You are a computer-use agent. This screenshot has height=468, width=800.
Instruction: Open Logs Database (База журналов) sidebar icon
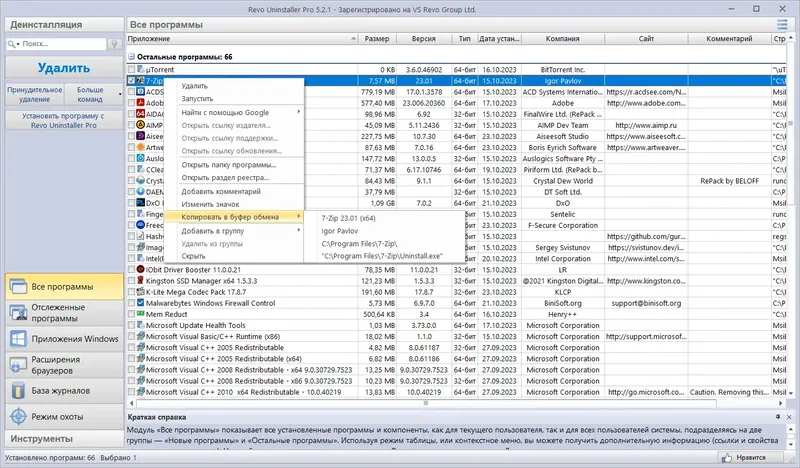18,390
